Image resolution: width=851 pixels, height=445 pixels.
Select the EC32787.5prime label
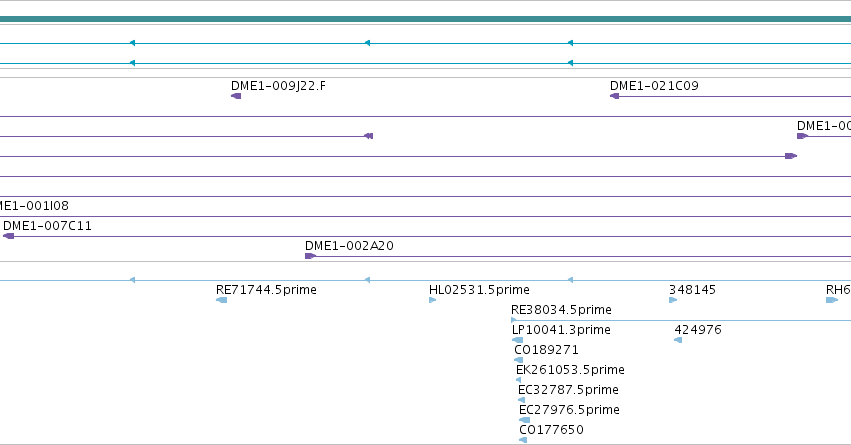568,390
